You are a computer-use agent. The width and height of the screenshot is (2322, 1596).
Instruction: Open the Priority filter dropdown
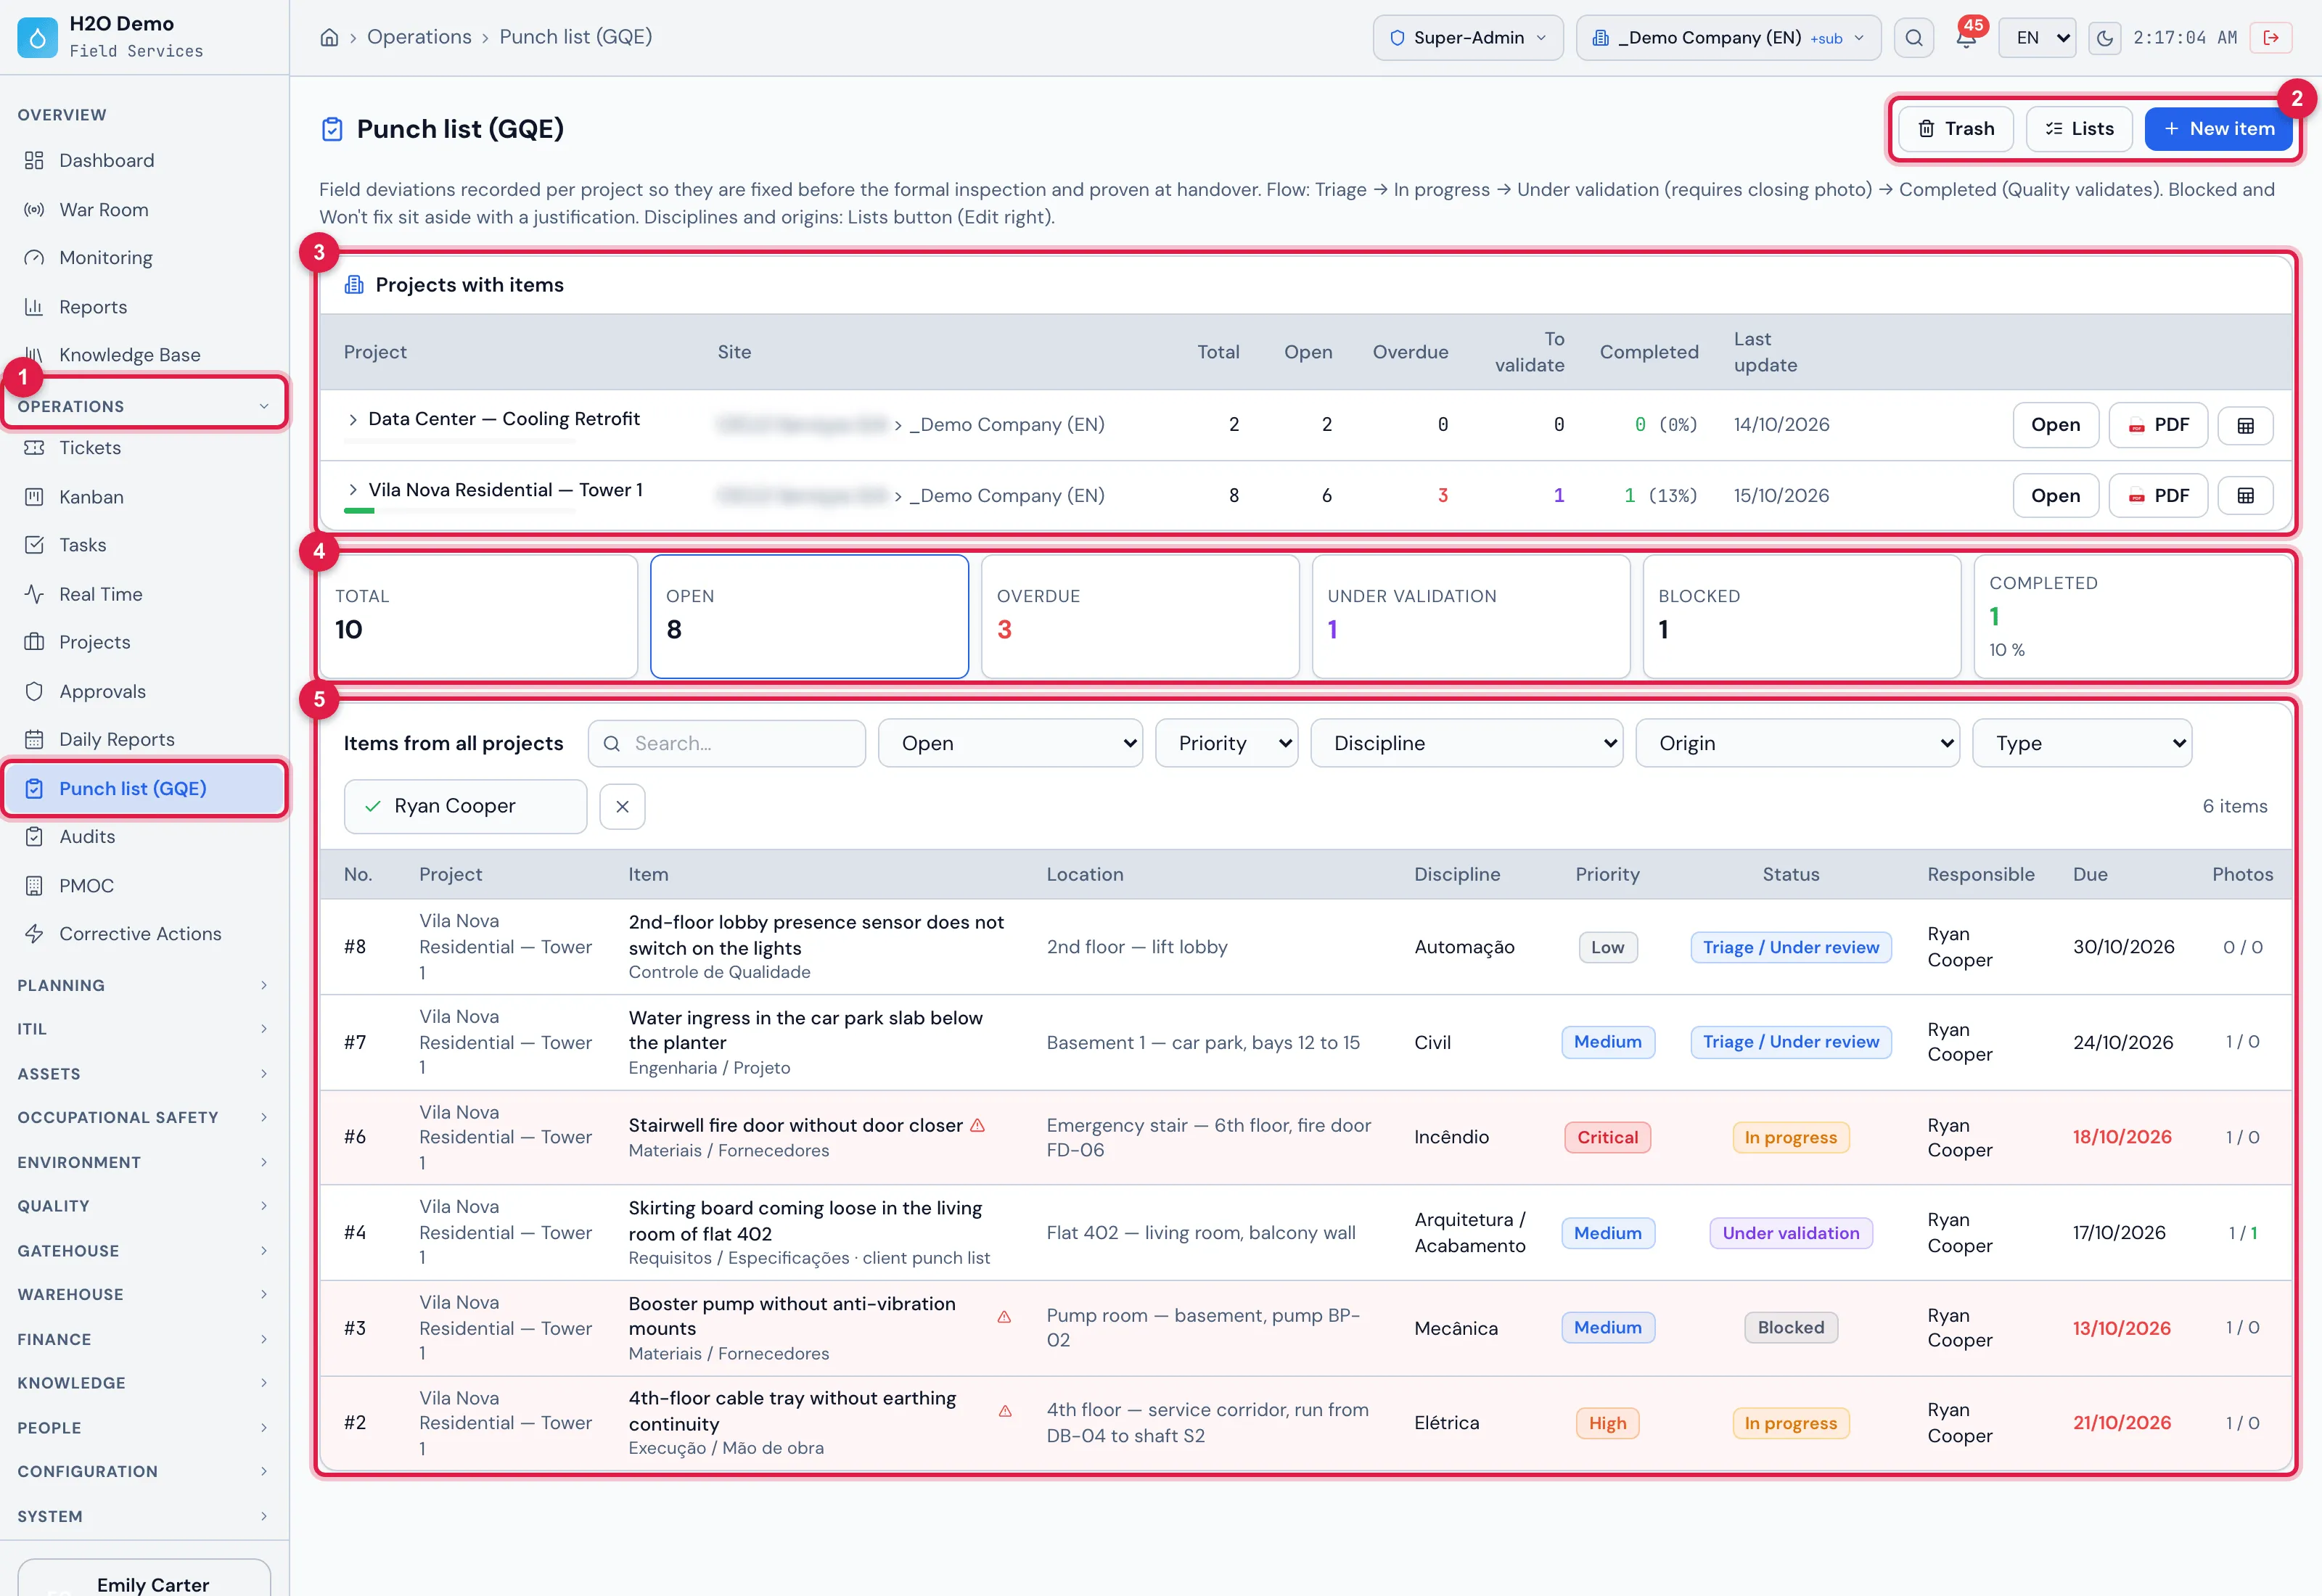1226,743
